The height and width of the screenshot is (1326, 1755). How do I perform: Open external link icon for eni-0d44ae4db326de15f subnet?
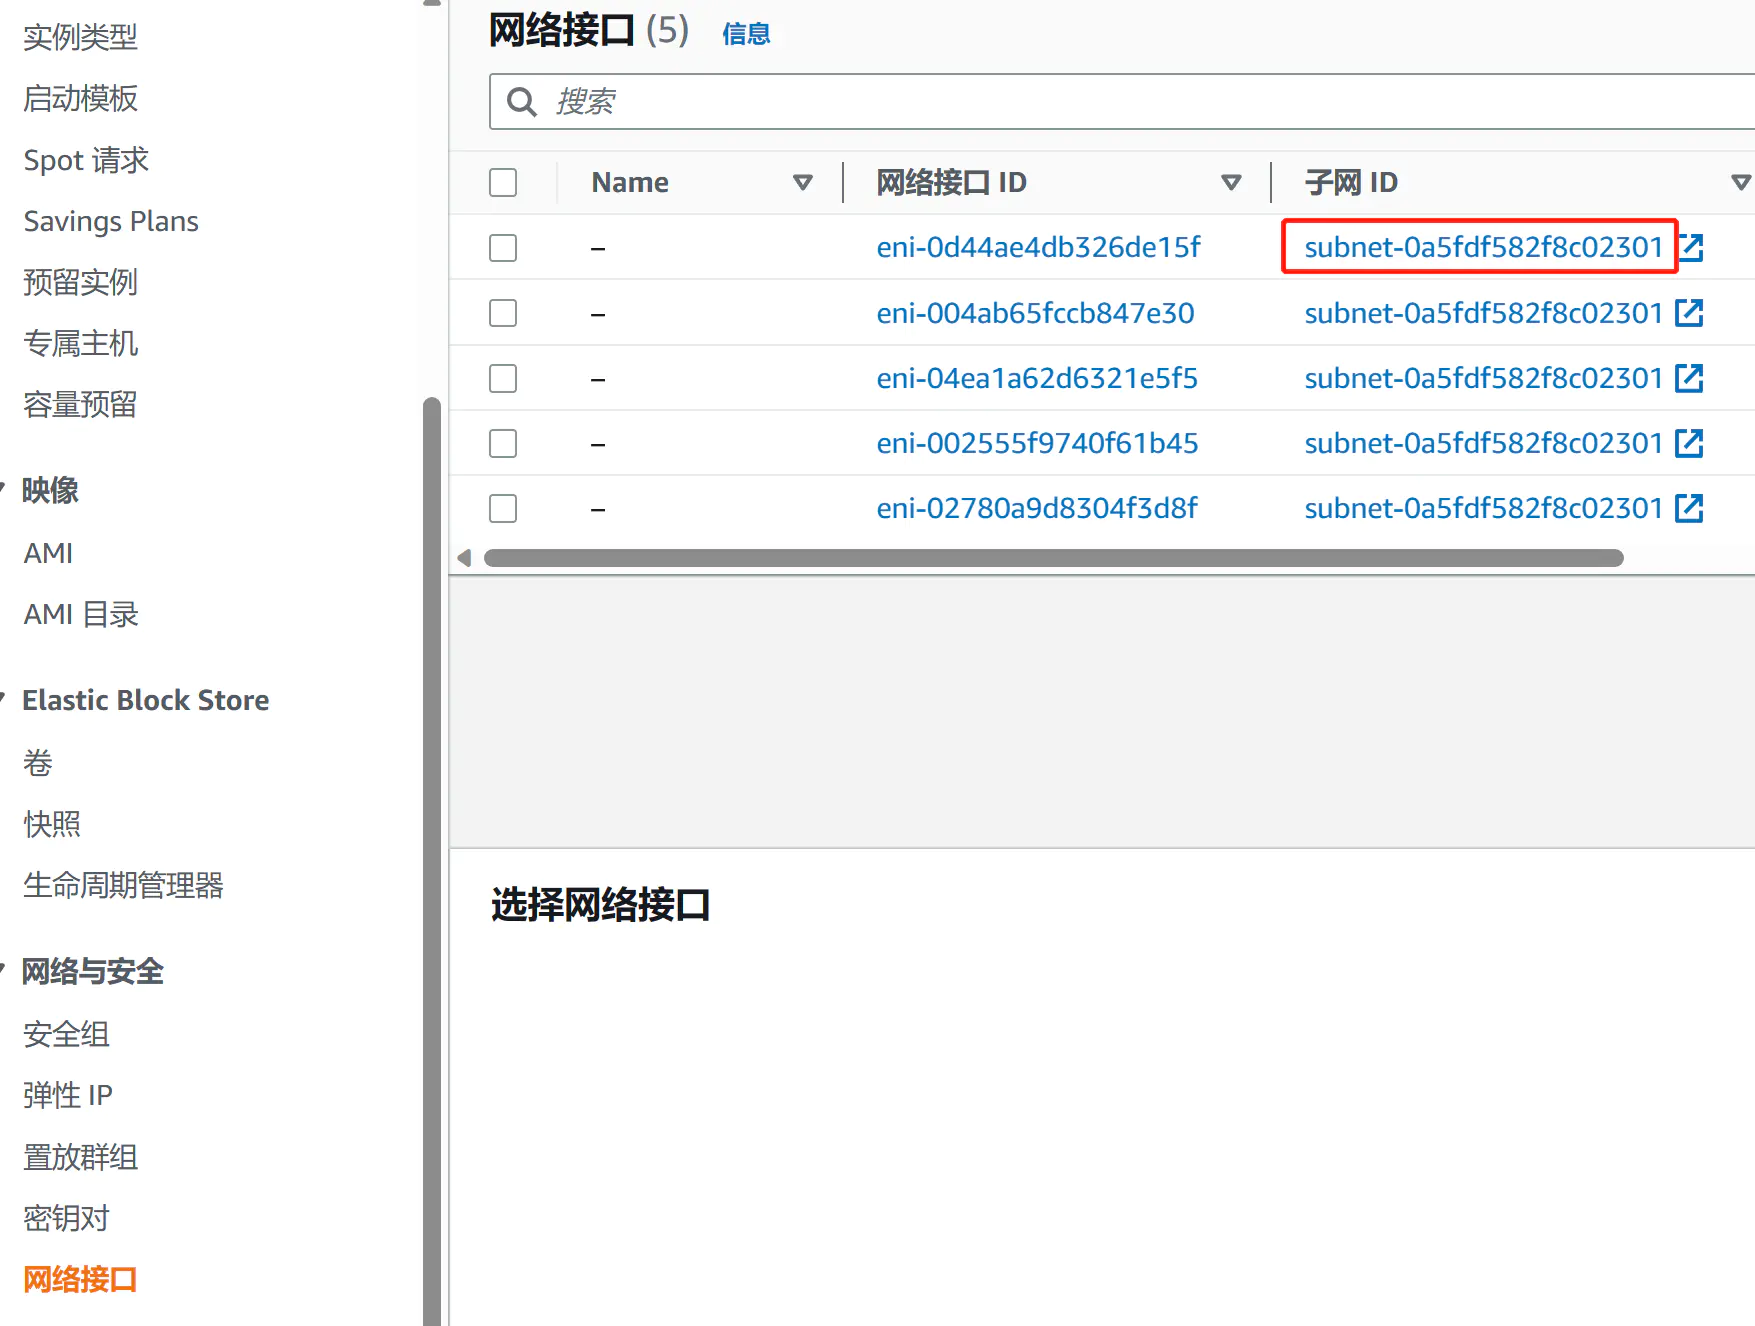point(1691,247)
